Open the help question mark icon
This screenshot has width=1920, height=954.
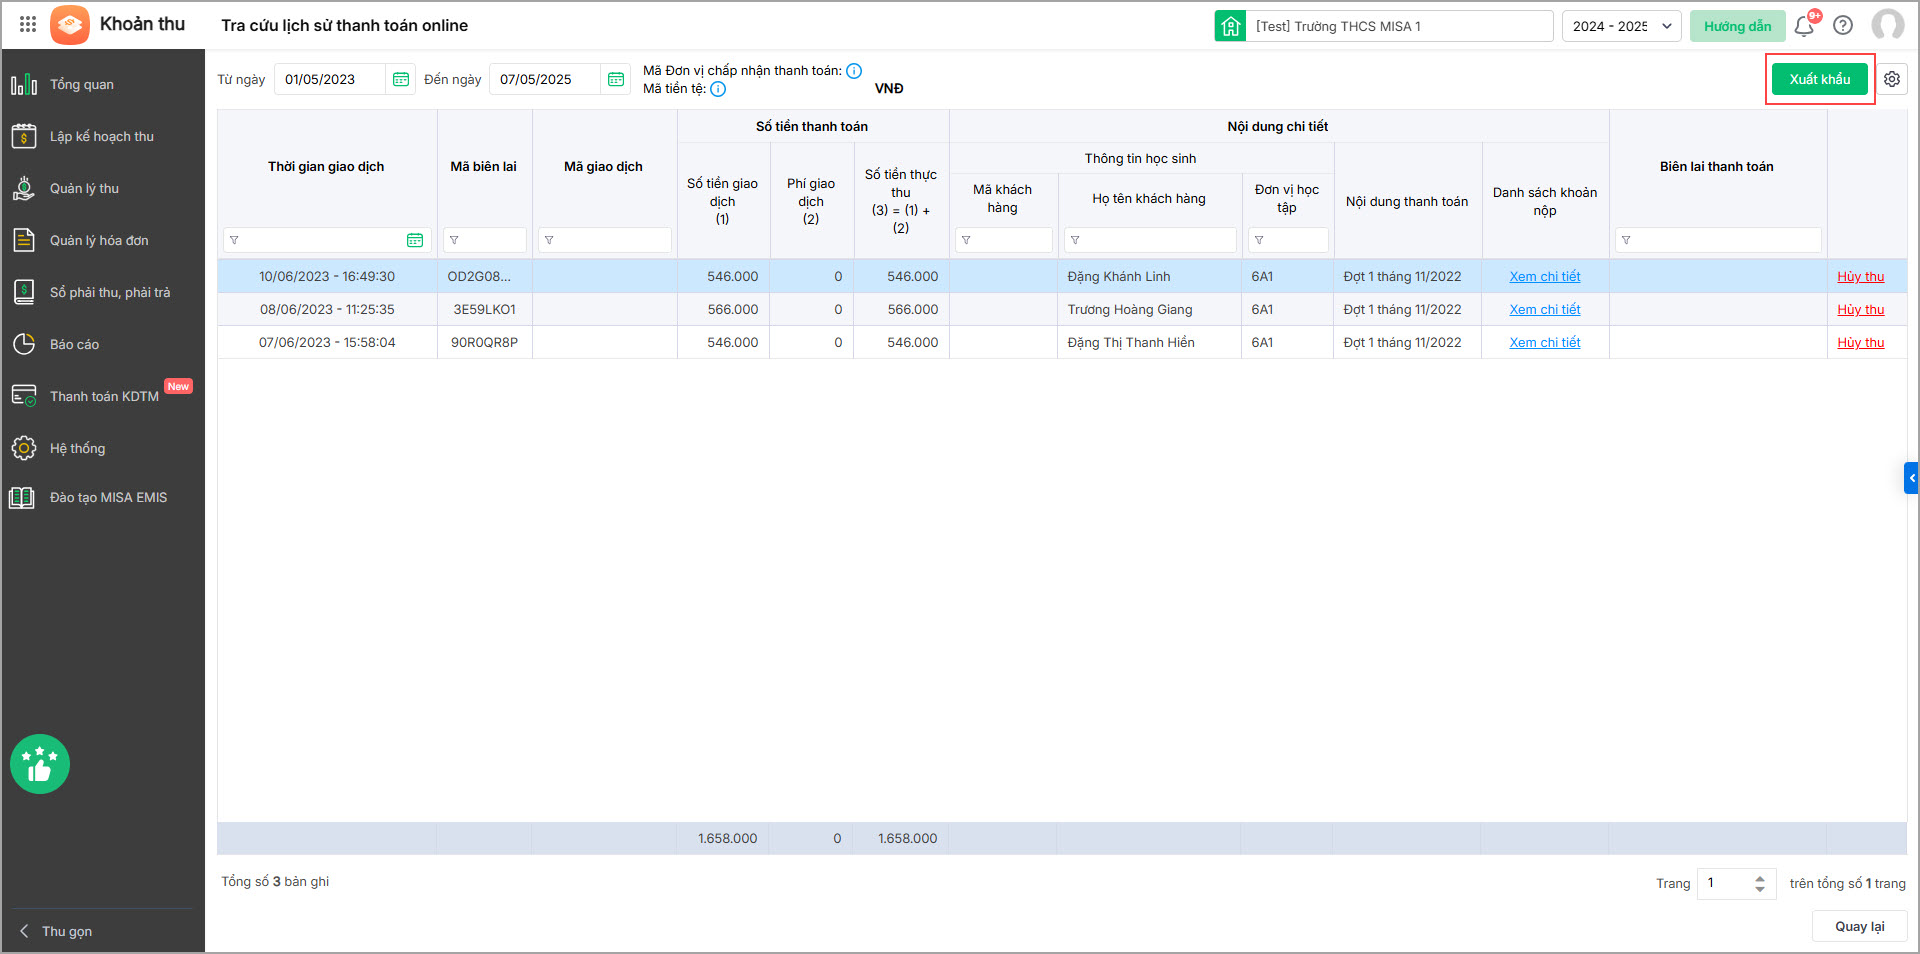[1843, 26]
